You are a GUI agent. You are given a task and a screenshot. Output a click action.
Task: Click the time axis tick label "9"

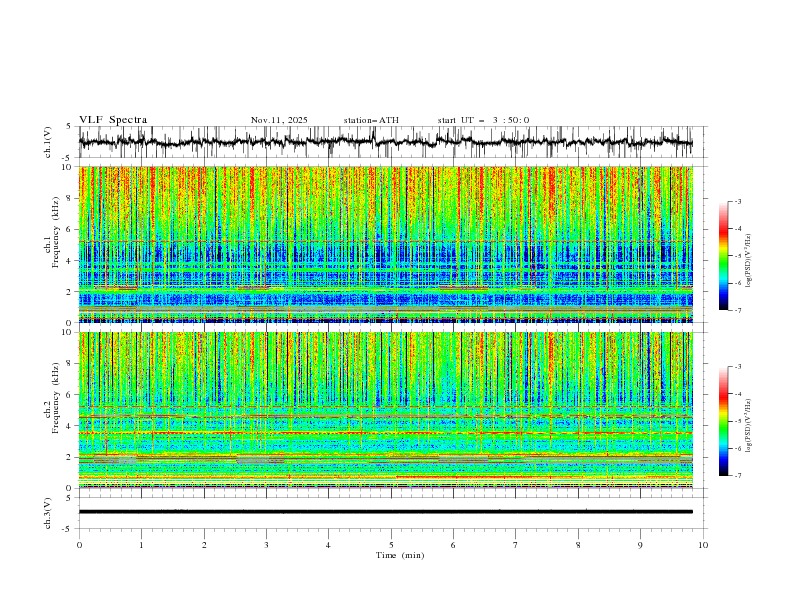[x=640, y=545]
